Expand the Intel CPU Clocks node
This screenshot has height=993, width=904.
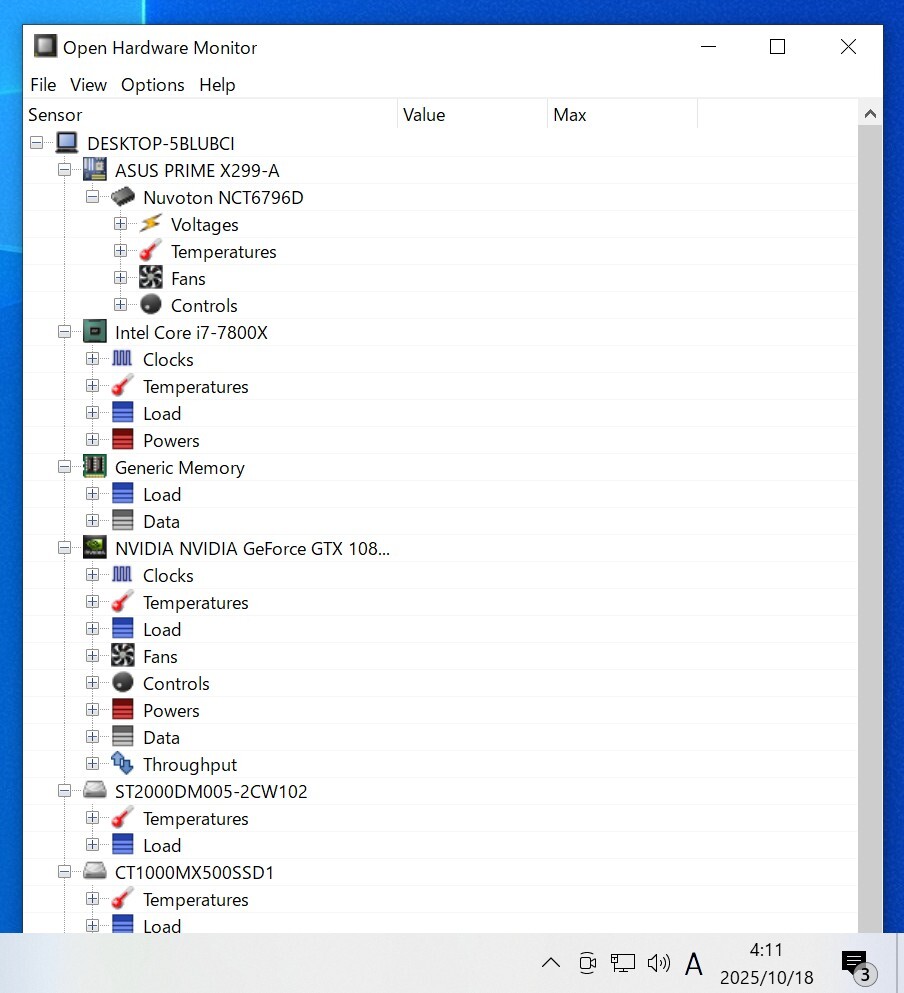92,359
